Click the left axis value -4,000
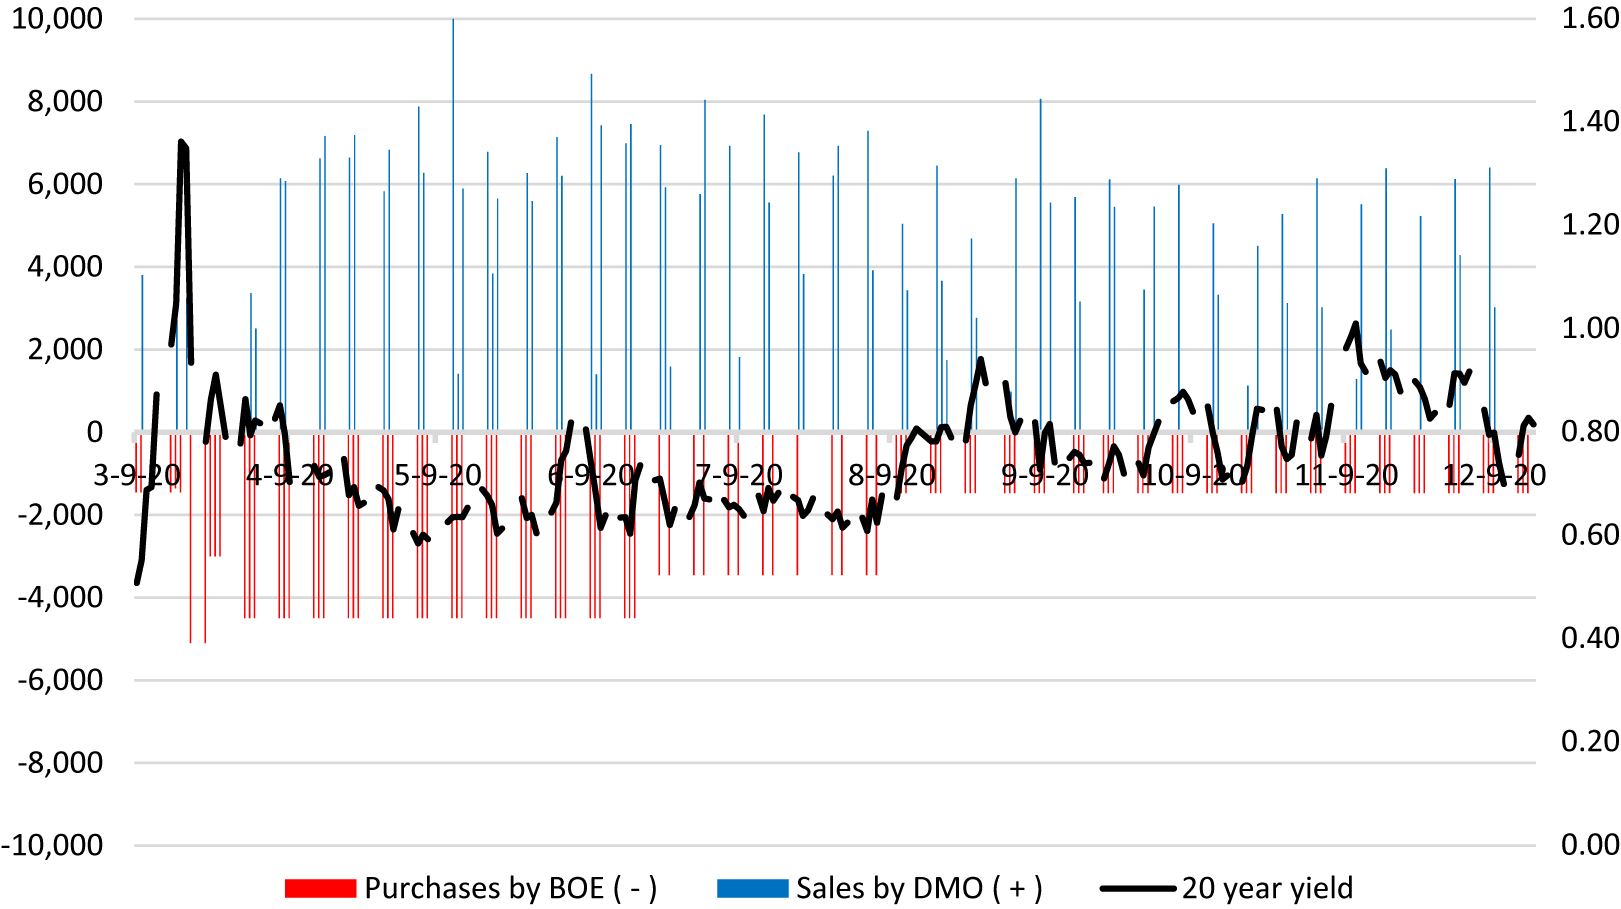1621x909 pixels. 61,597
